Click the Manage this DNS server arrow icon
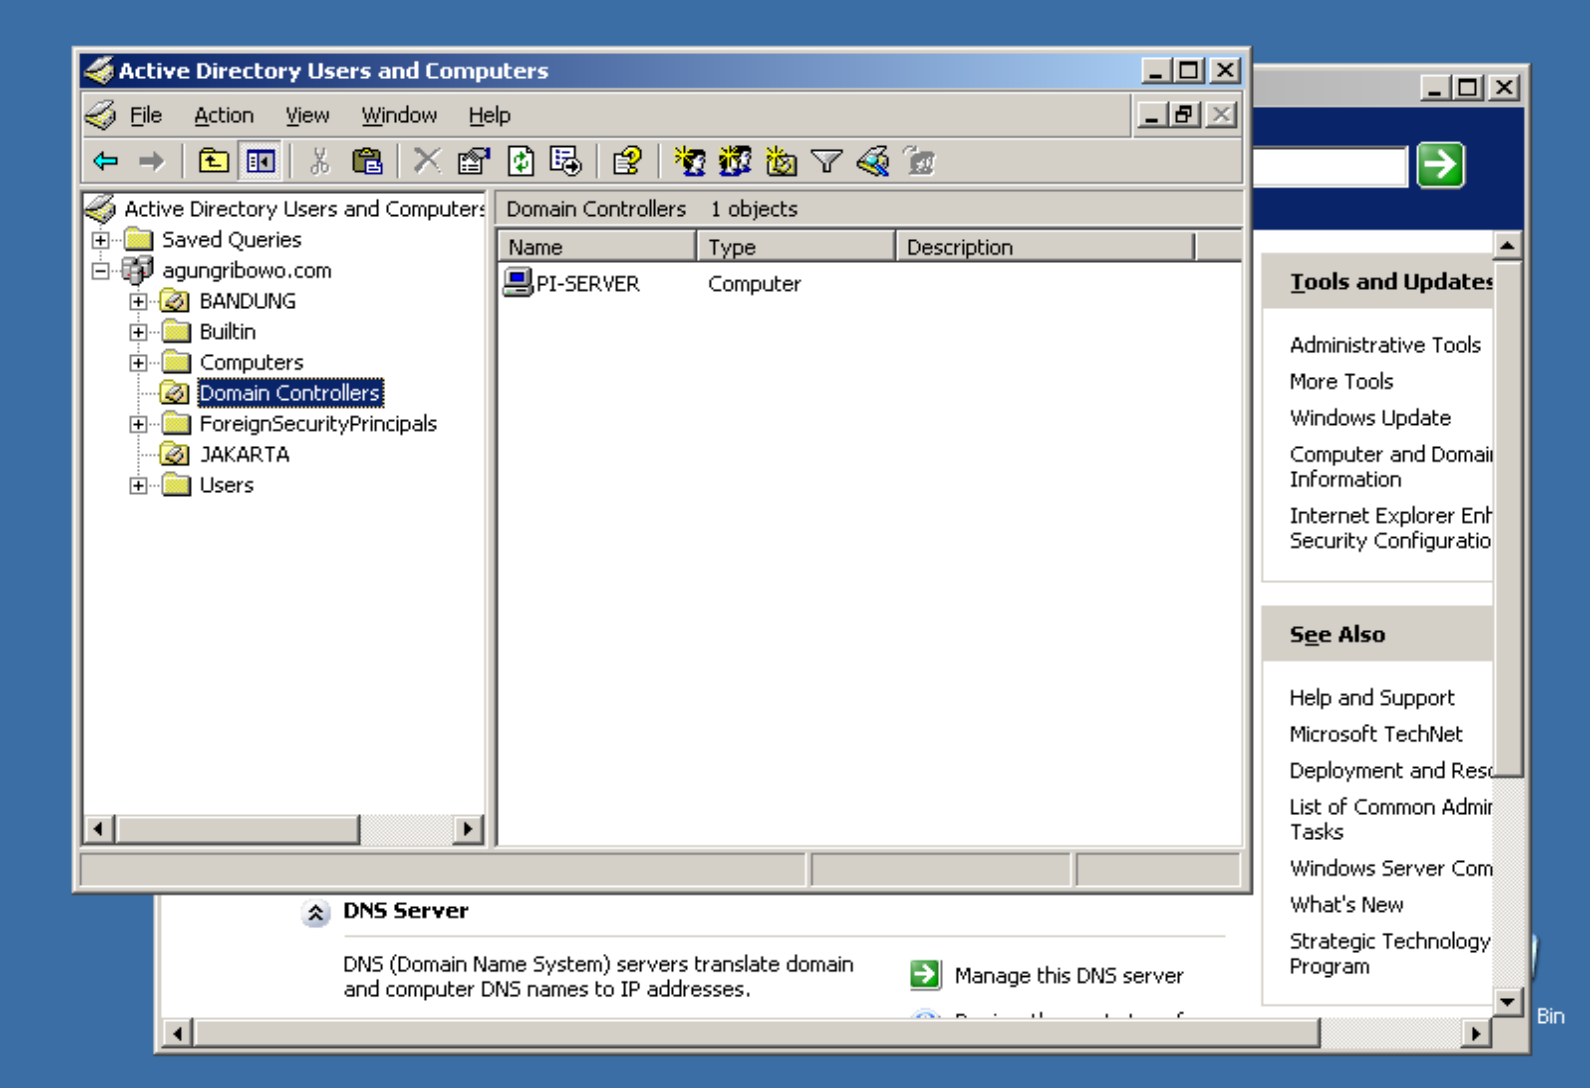Screen dimensions: 1590x1088 click(925, 974)
